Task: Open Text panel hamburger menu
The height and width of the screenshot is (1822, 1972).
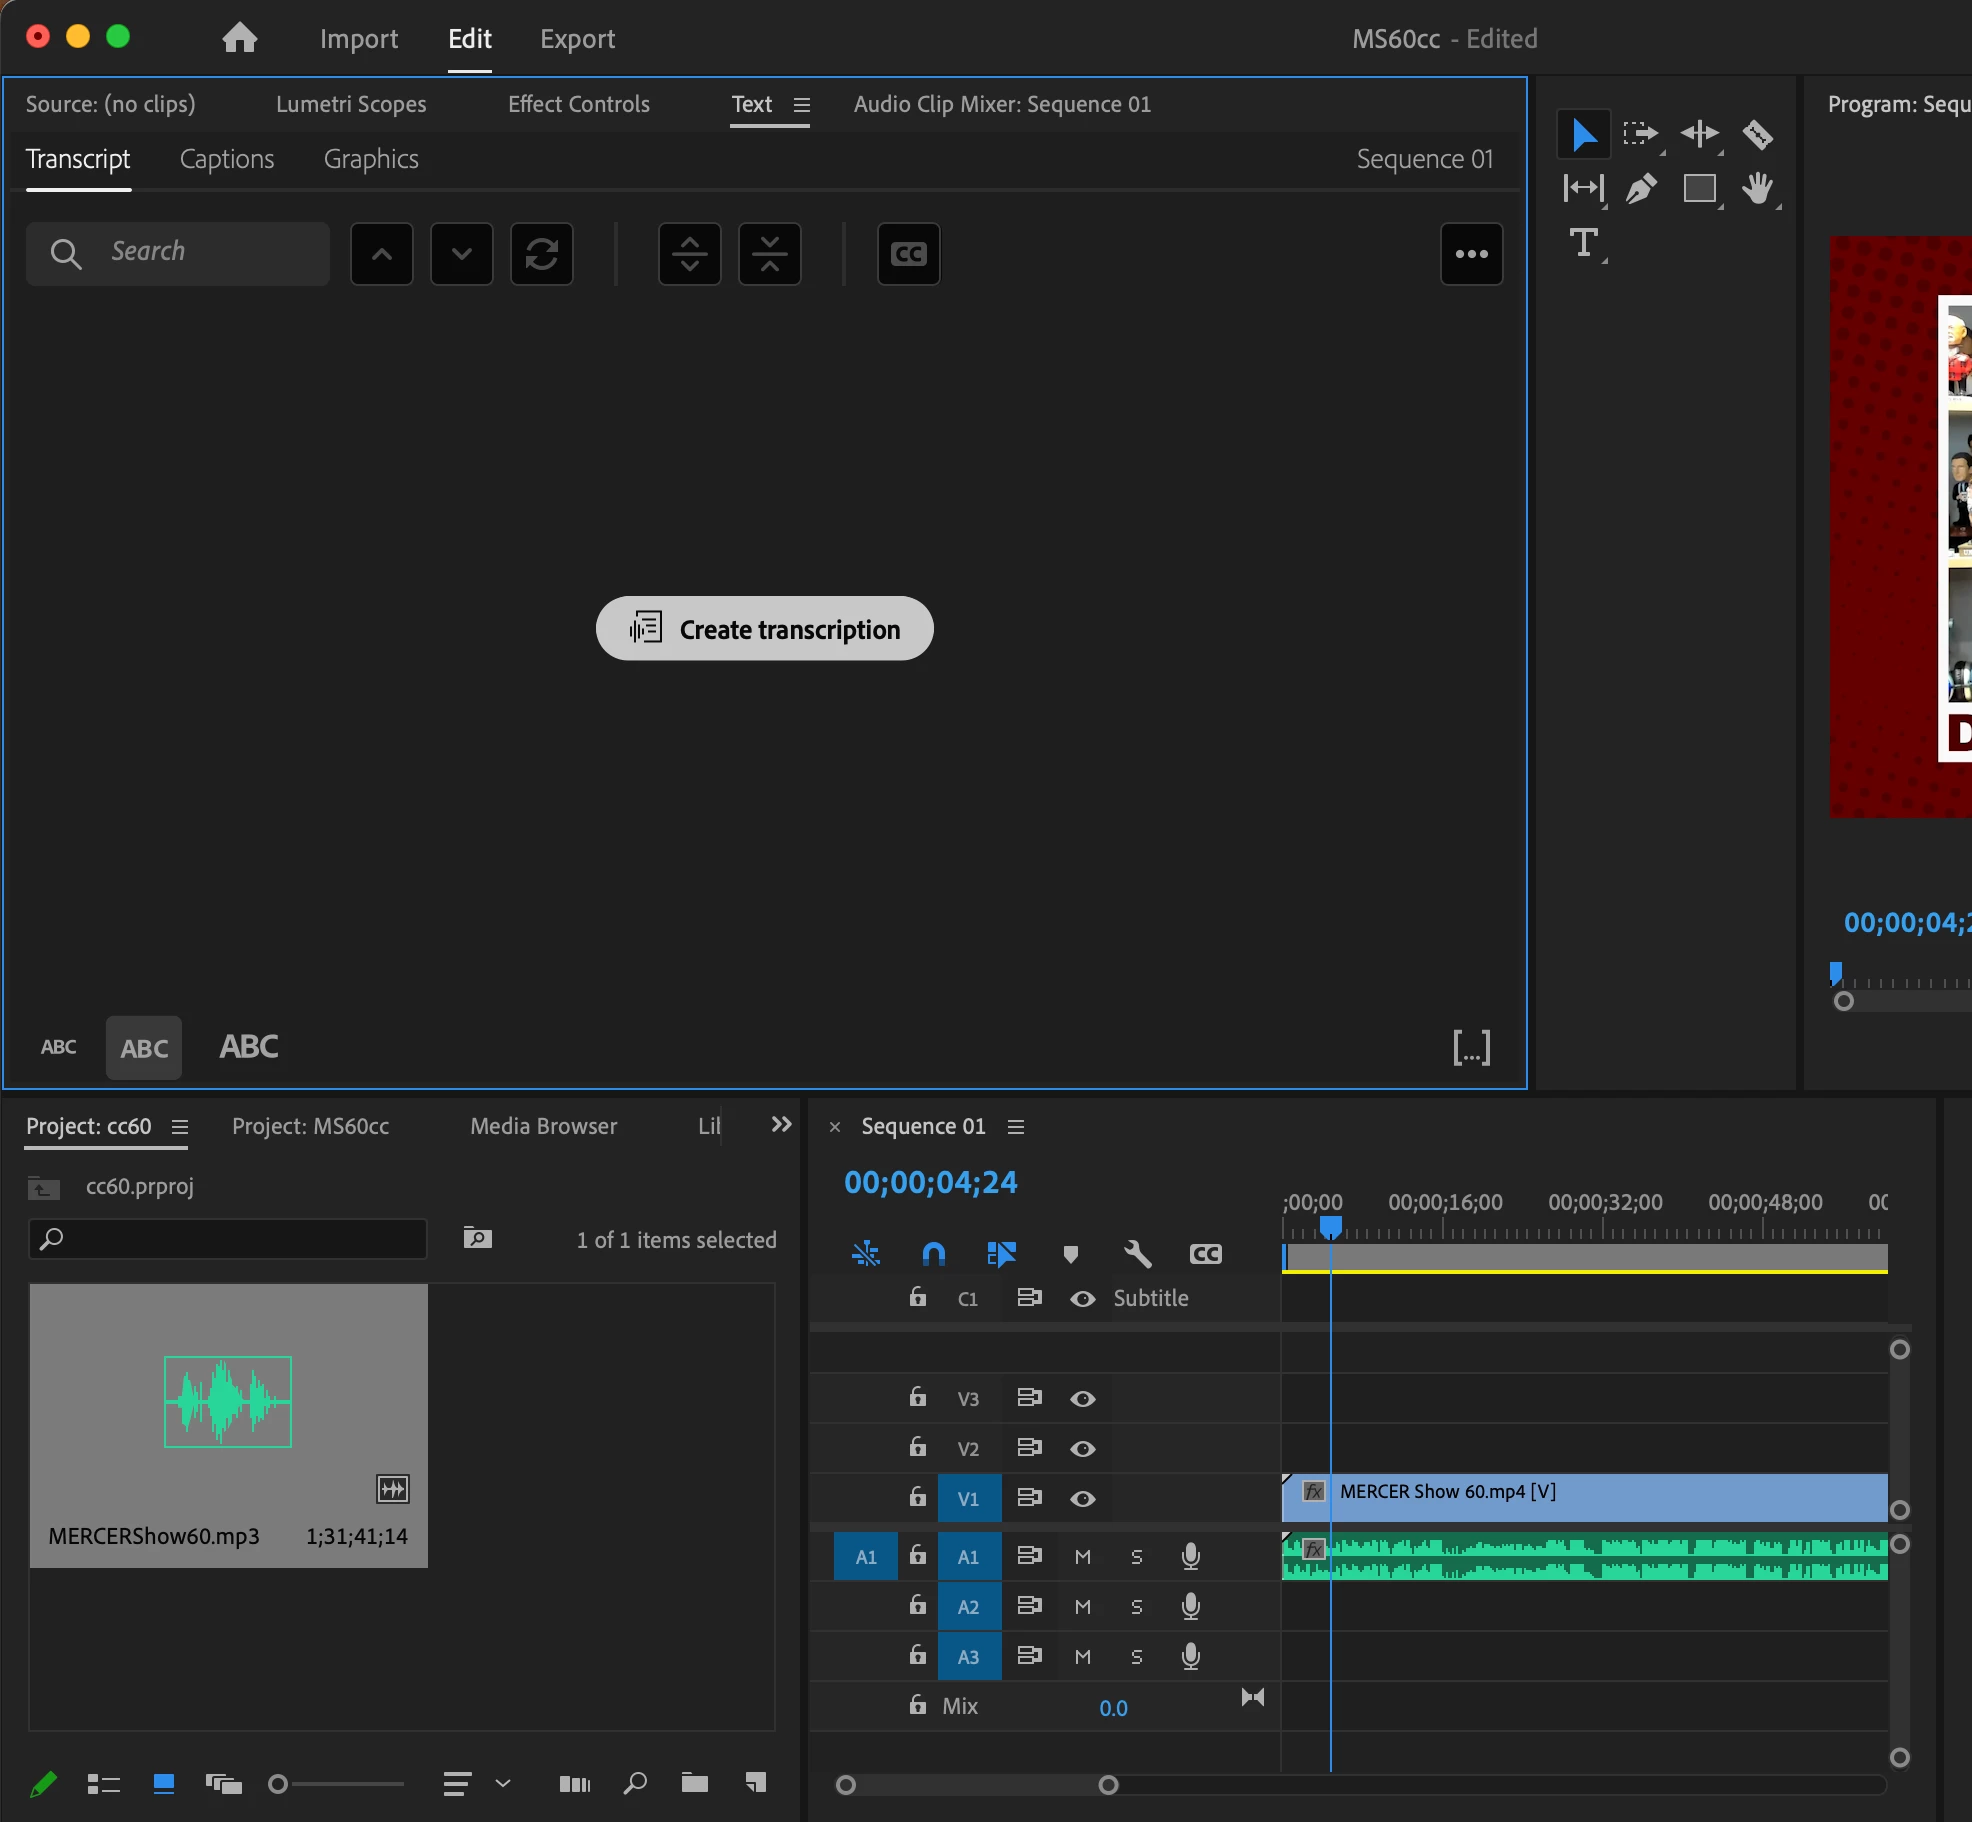Action: click(801, 105)
